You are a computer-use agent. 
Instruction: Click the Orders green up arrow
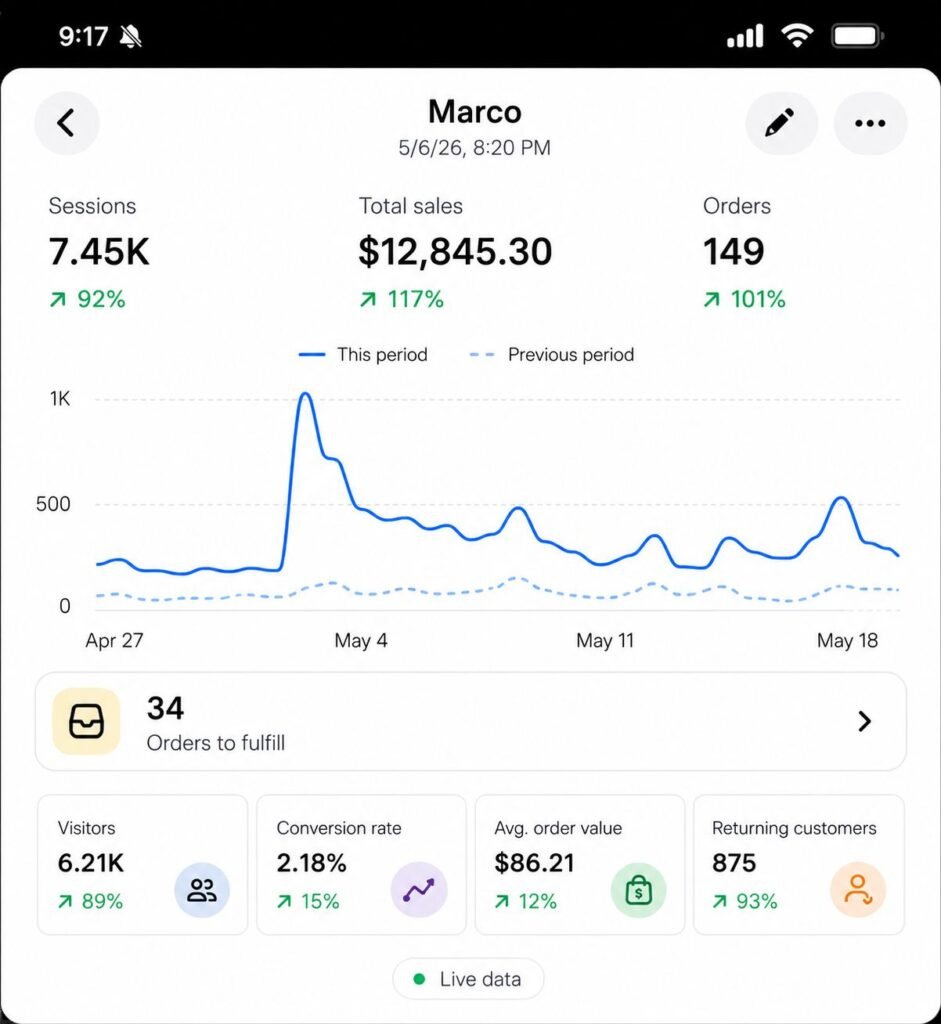click(x=712, y=299)
